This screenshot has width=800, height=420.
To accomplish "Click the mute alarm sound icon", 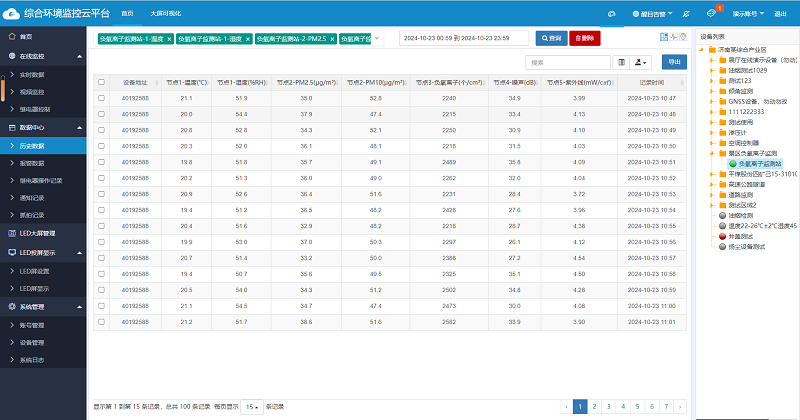I will [x=685, y=14].
